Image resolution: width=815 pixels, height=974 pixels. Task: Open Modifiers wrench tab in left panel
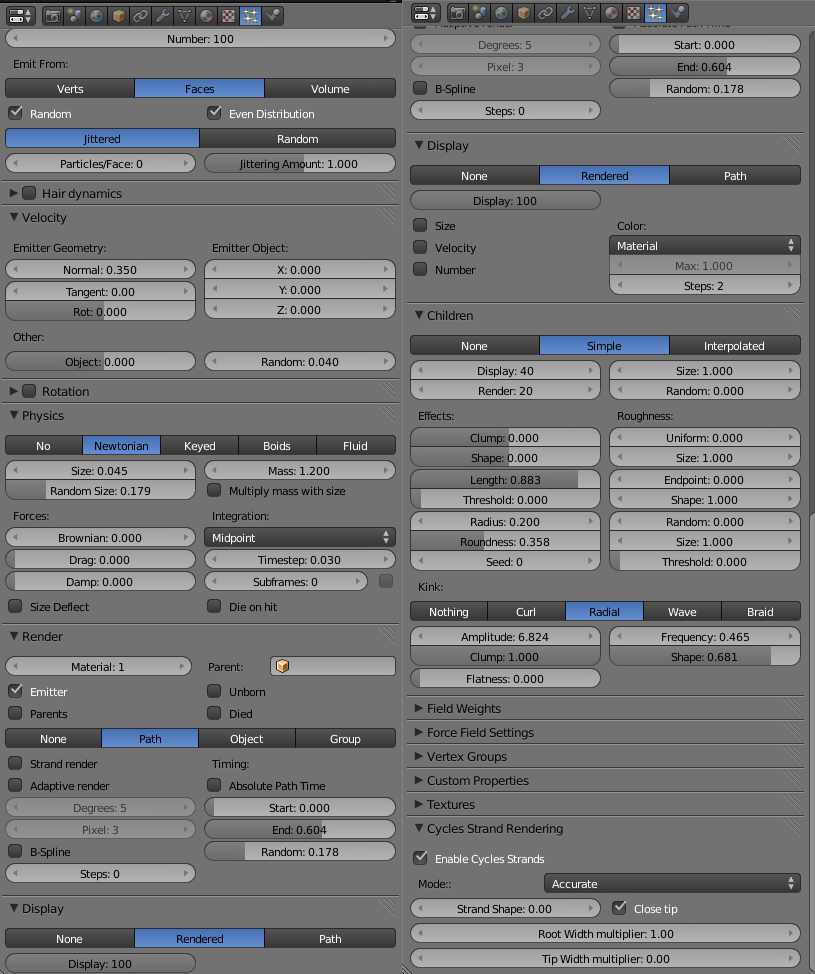(x=163, y=16)
